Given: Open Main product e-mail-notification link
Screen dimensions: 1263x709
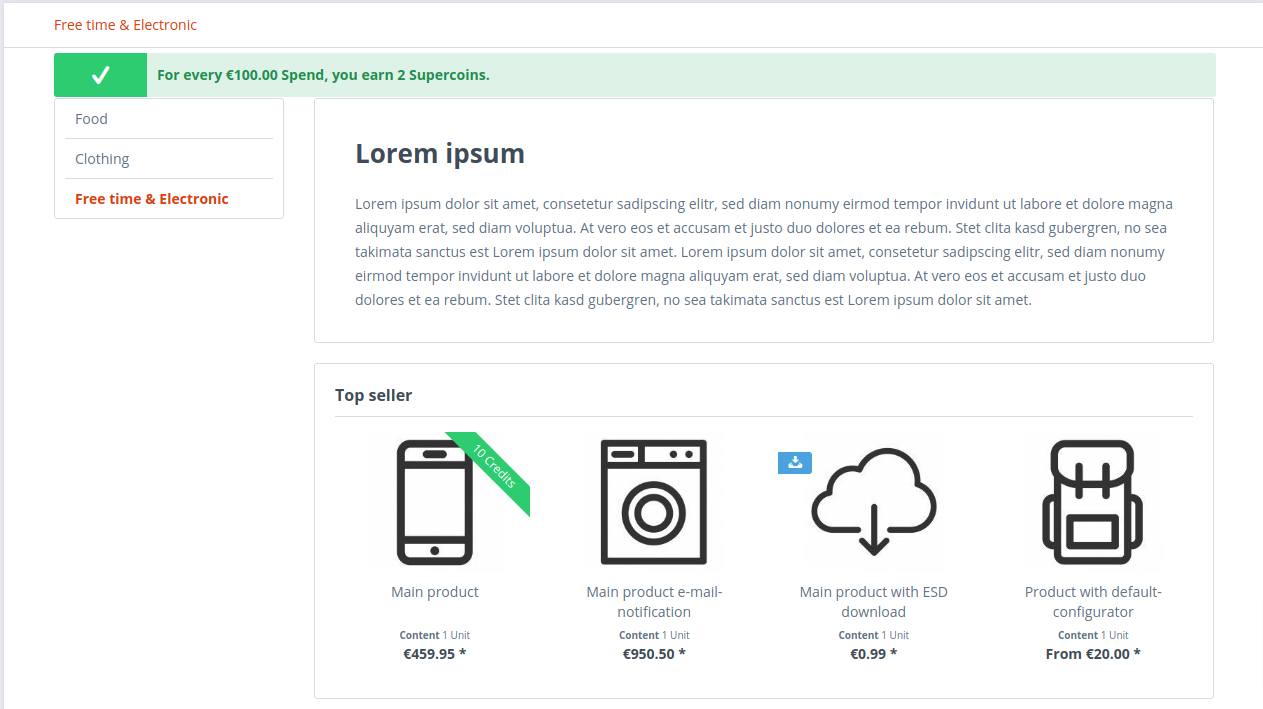Looking at the screenshot, I should tap(654, 602).
